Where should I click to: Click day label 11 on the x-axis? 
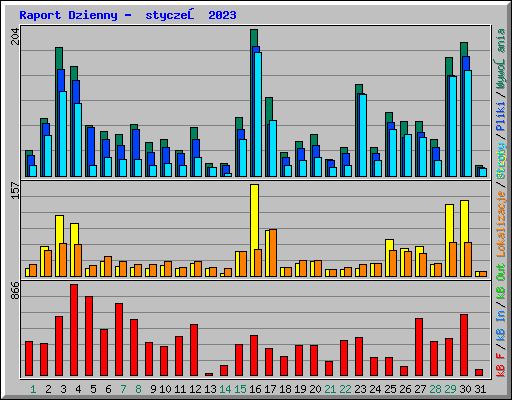coord(180,389)
